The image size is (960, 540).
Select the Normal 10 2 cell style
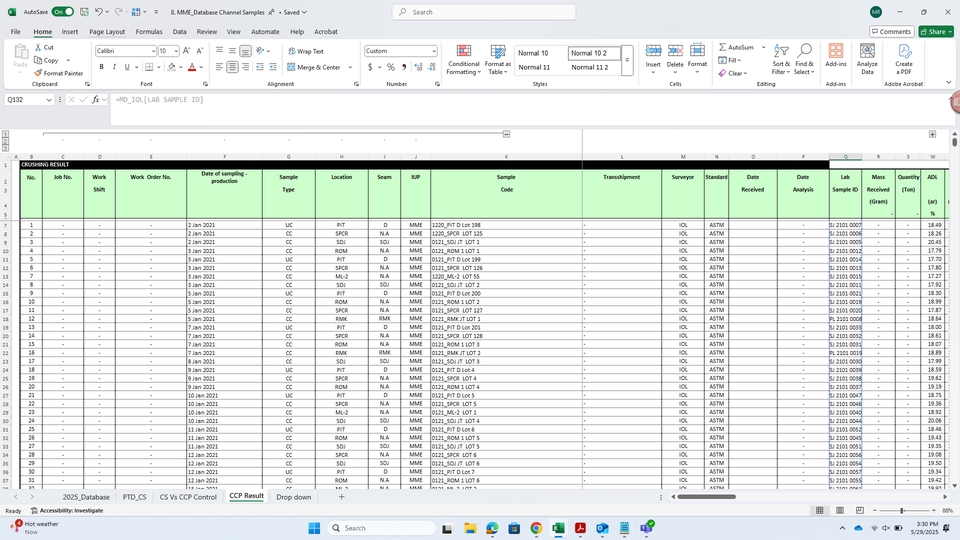pos(593,53)
